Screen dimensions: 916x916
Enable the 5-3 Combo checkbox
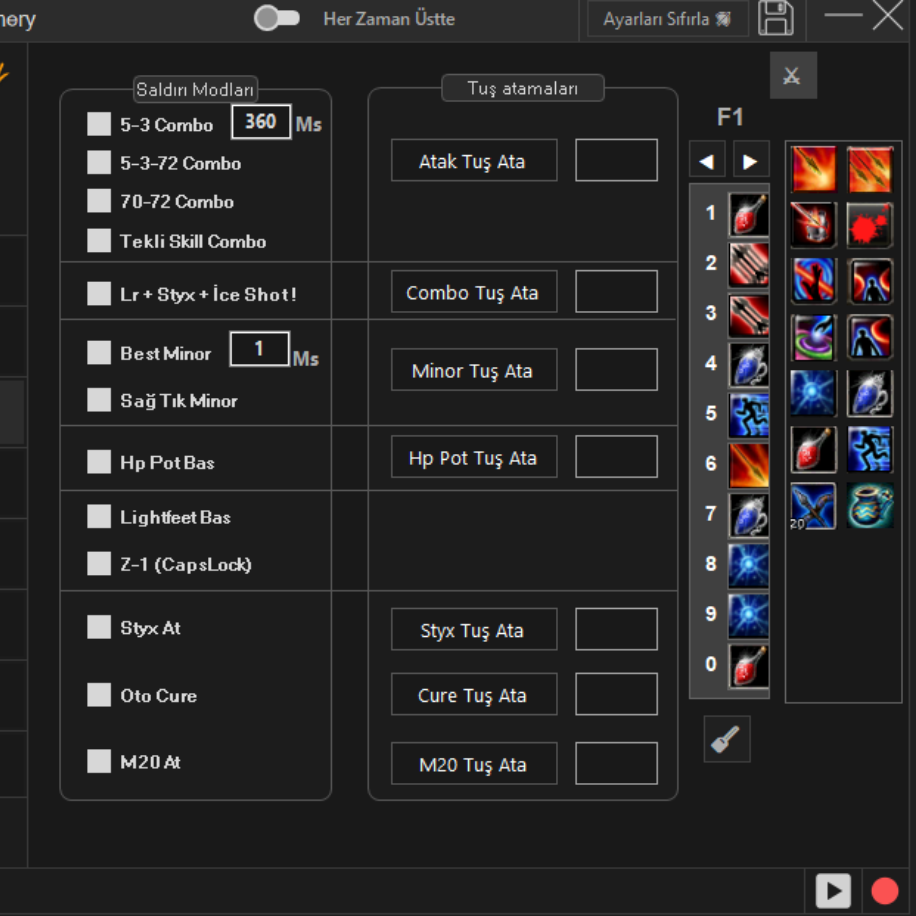99,124
